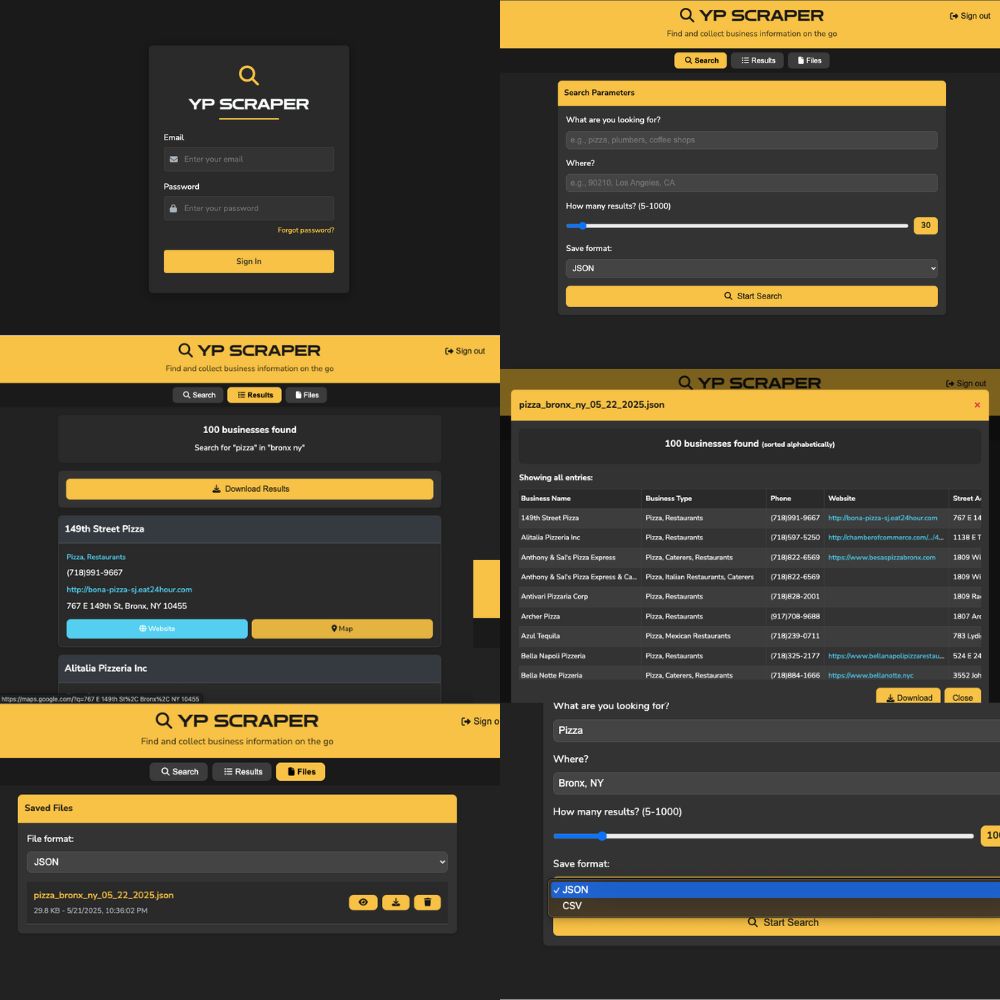Viewport: 1000px width, 1000px height.
Task: Click the Alitalia Pizzeria Inc card title
Action: click(x=106, y=668)
